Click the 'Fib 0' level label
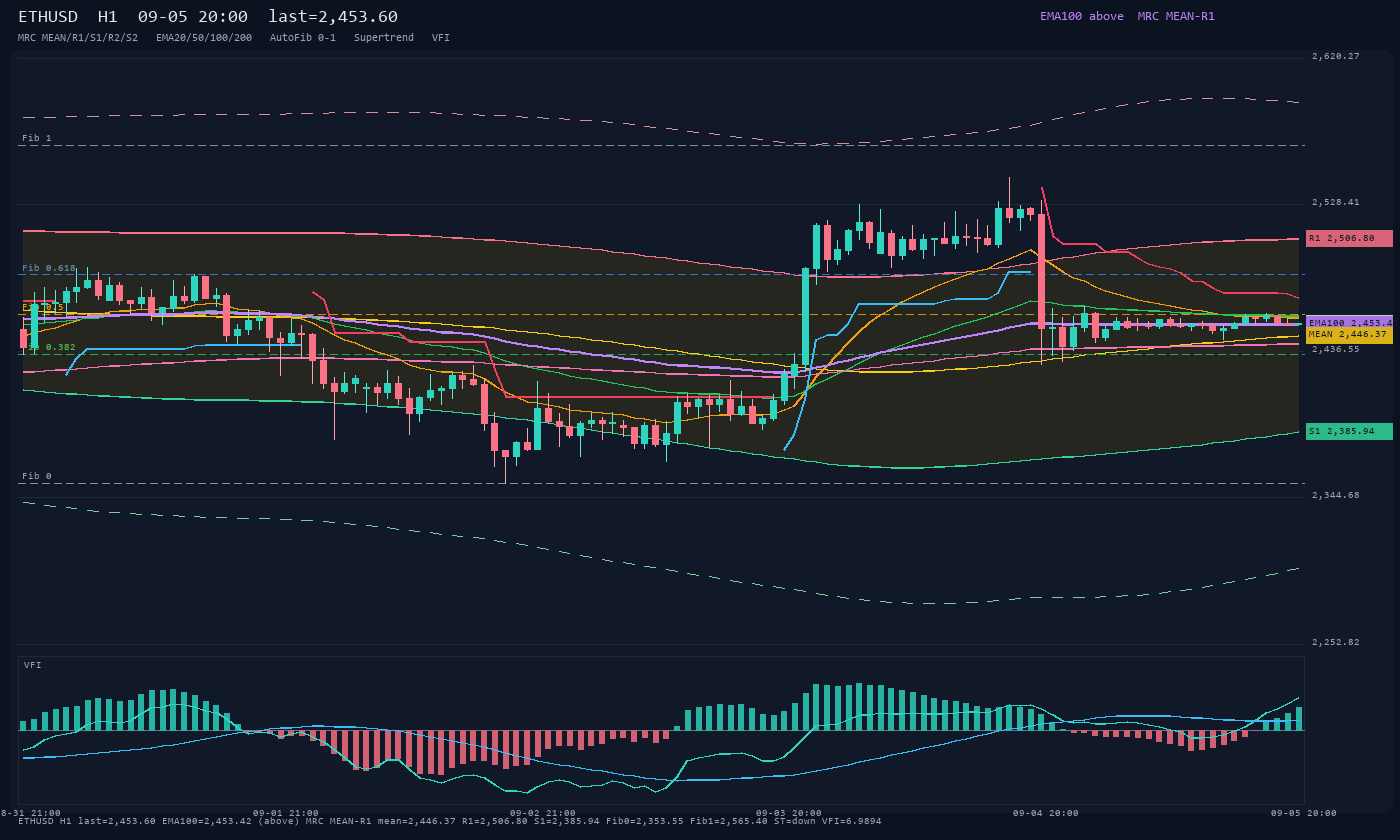 (x=37, y=476)
